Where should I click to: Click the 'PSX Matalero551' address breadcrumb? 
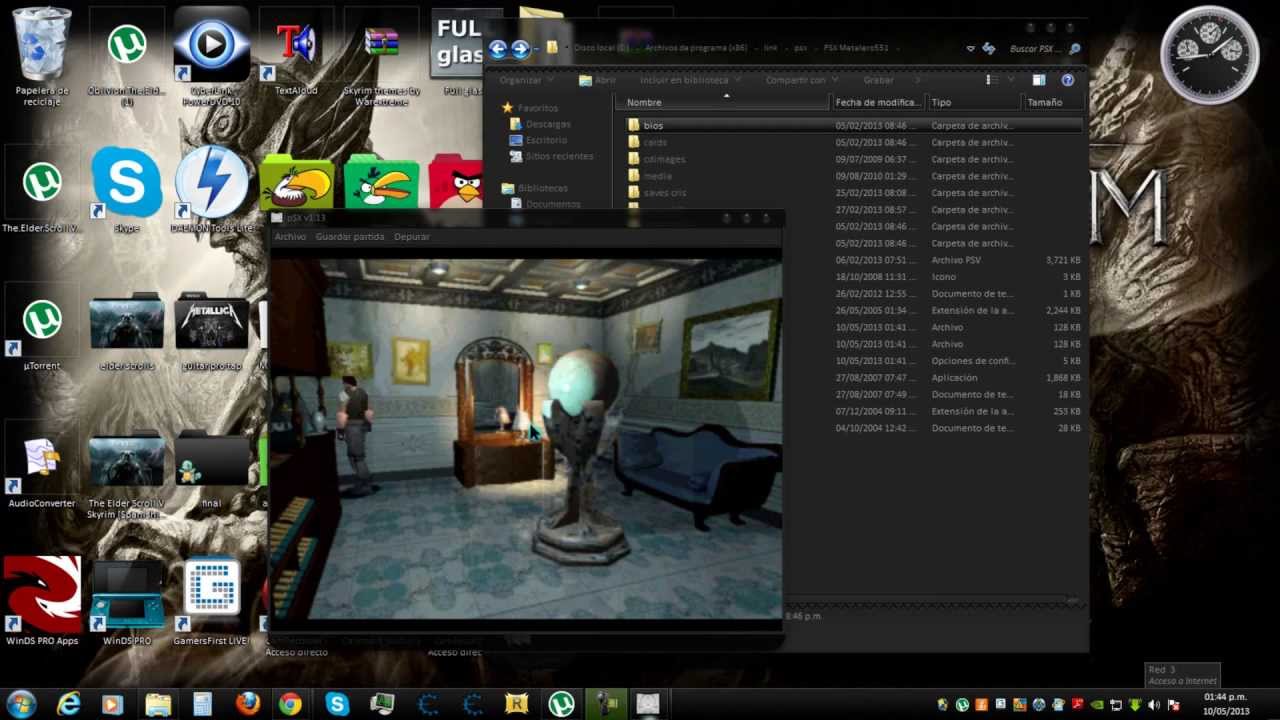point(855,48)
